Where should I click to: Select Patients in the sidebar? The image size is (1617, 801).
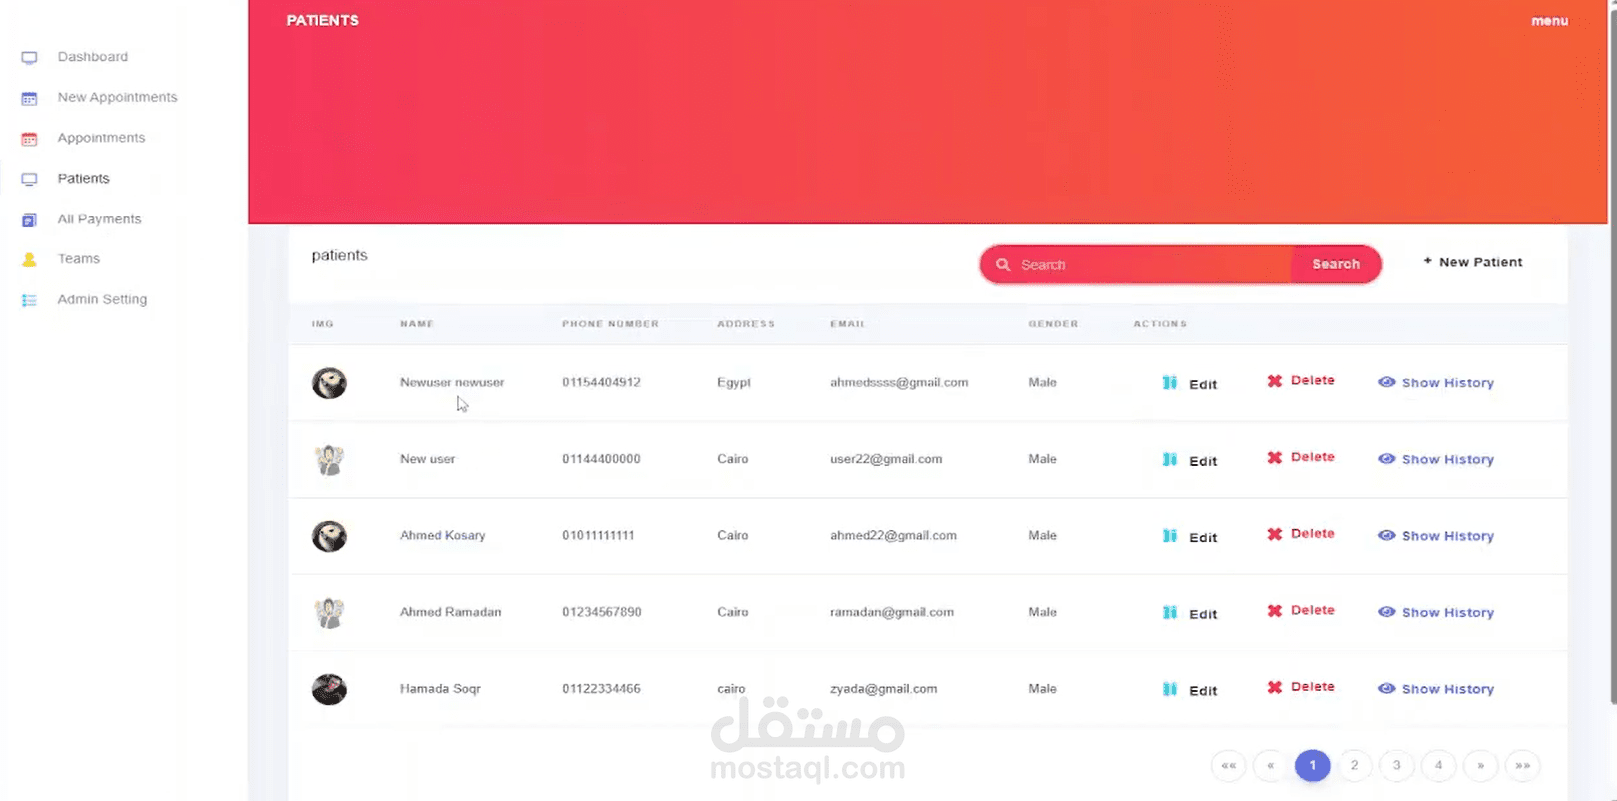coord(83,178)
